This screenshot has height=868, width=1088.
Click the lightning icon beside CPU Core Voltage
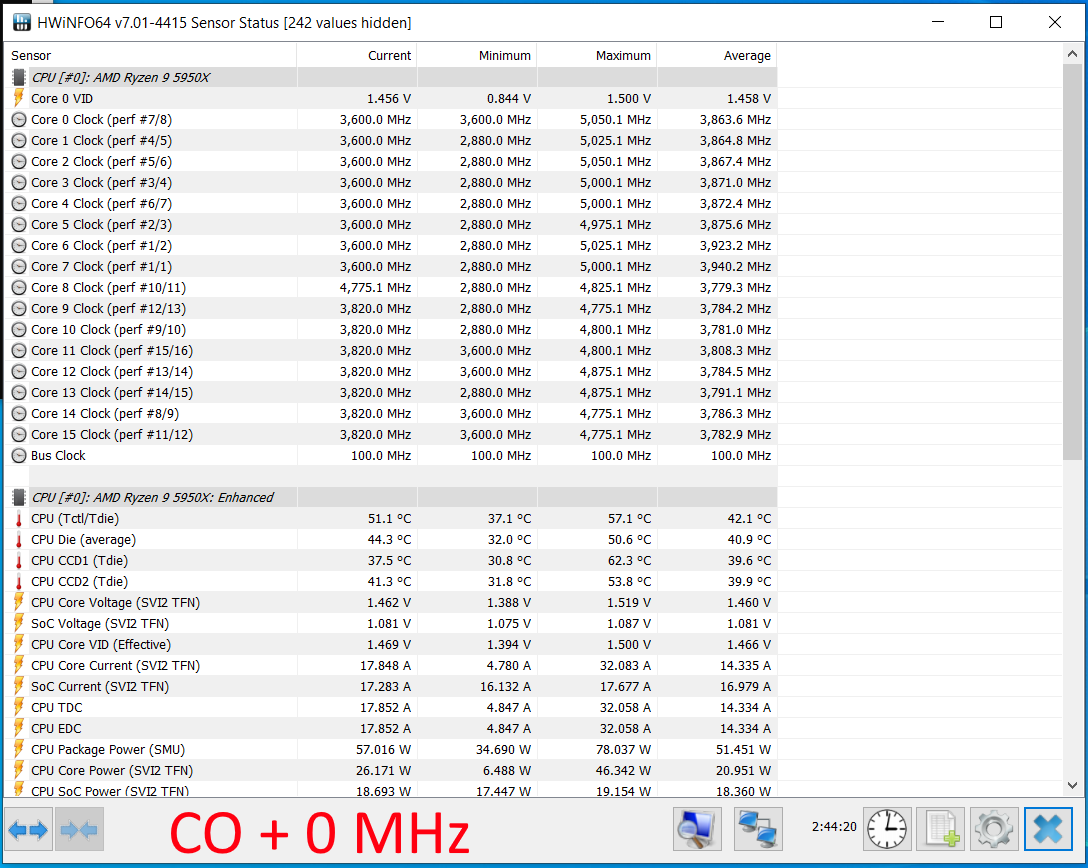pos(19,602)
